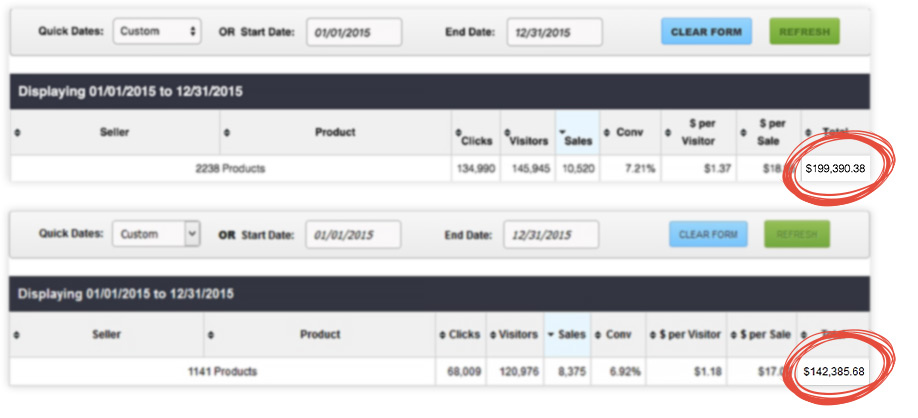Sort lower table by Seller arrow icon
This screenshot has width=918, height=418.
click(17, 335)
